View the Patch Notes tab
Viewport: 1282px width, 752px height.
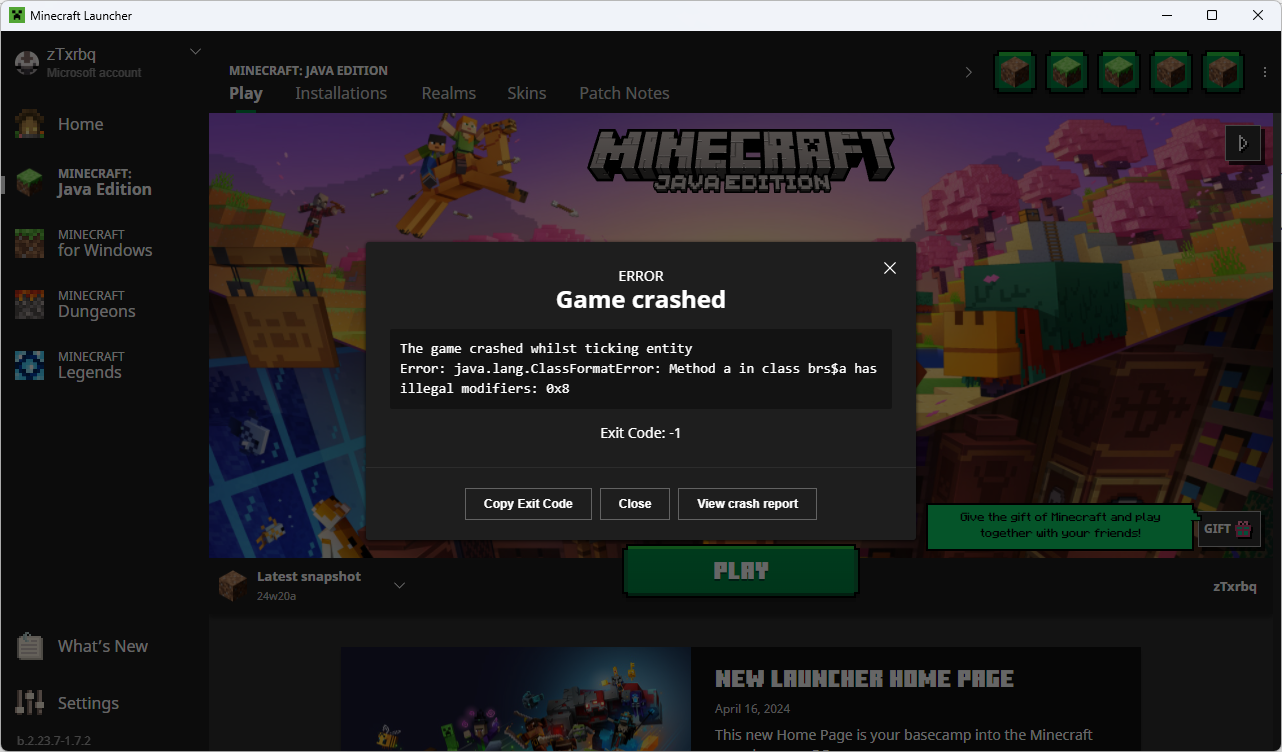(624, 93)
